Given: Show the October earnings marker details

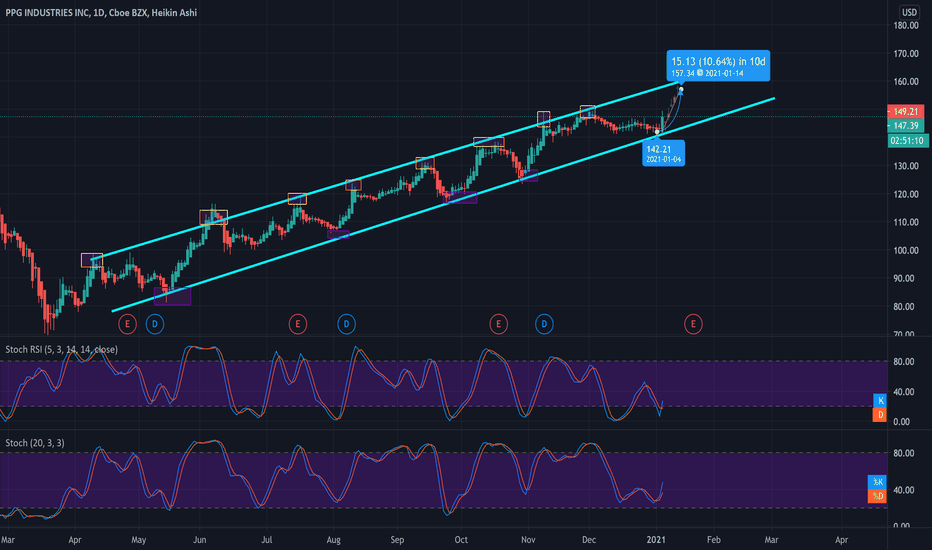Looking at the screenshot, I should (x=499, y=324).
